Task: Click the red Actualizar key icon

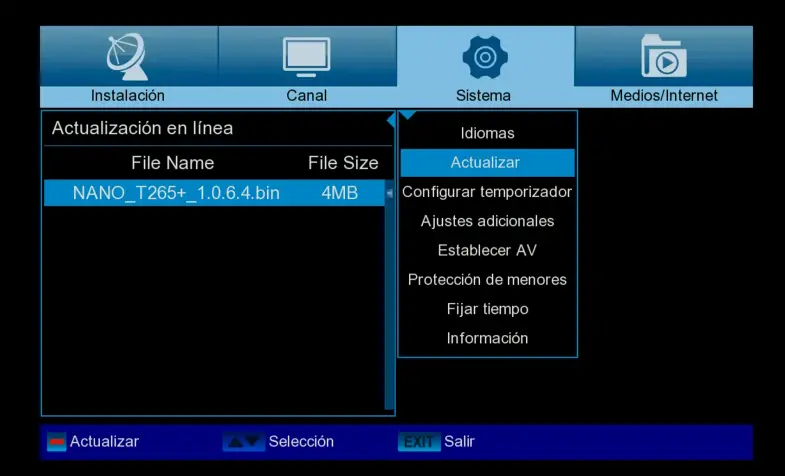Action: pyautogui.click(x=57, y=442)
